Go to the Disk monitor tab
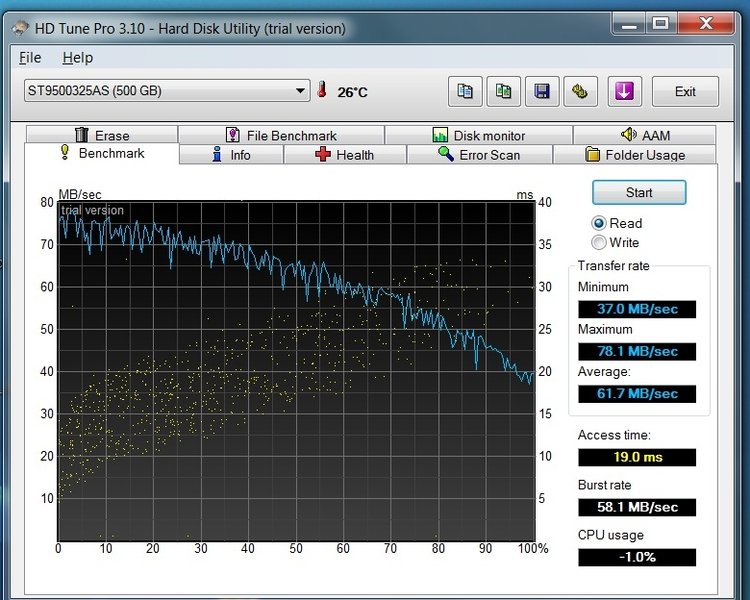The width and height of the screenshot is (750, 600). (x=480, y=135)
